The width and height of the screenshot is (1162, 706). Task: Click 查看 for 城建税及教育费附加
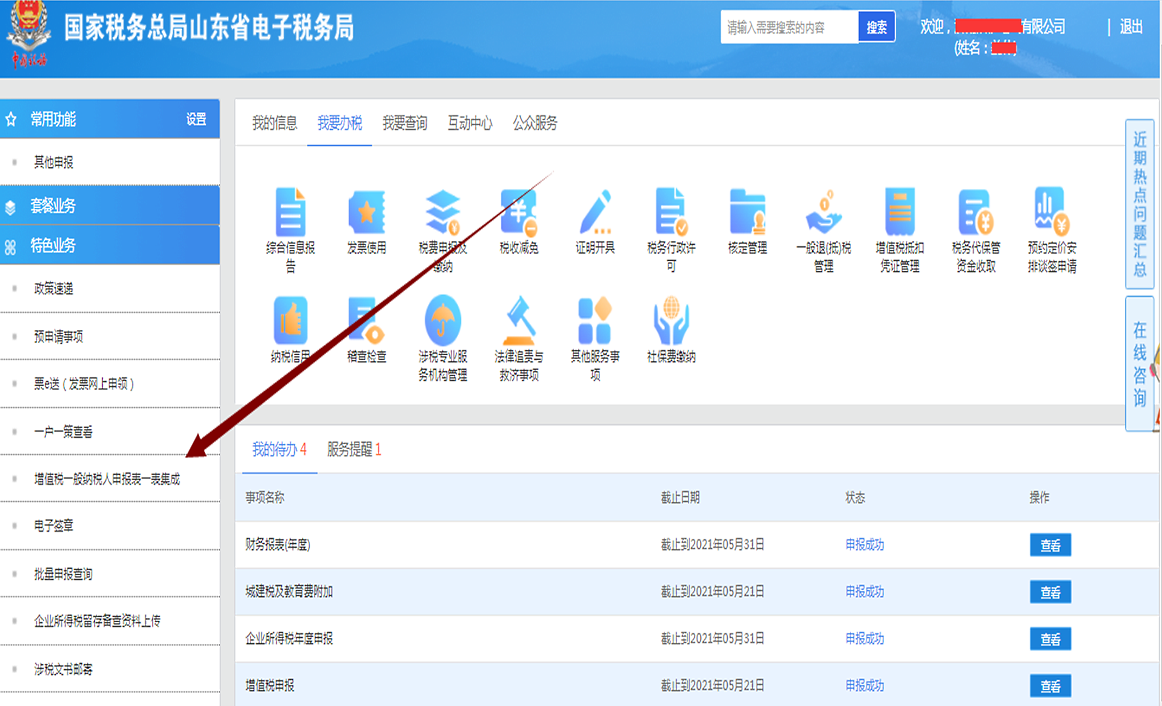click(x=1050, y=592)
